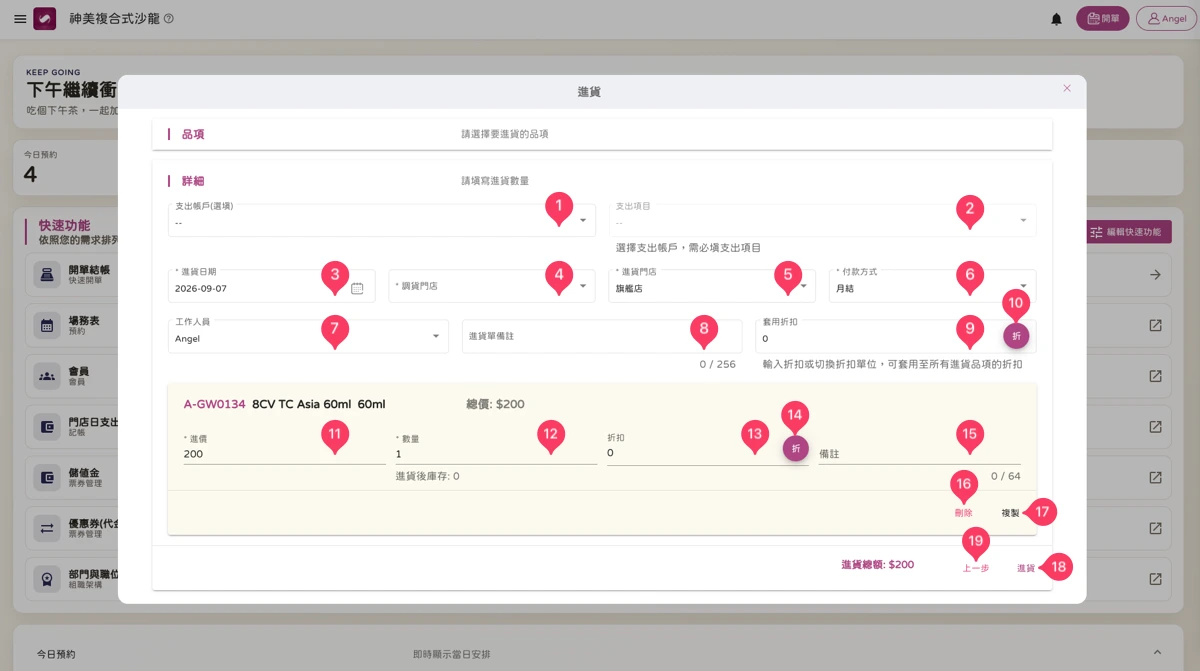Open external link icon on 優惠券 row
The image size is (1200, 671).
coord(1155,528)
